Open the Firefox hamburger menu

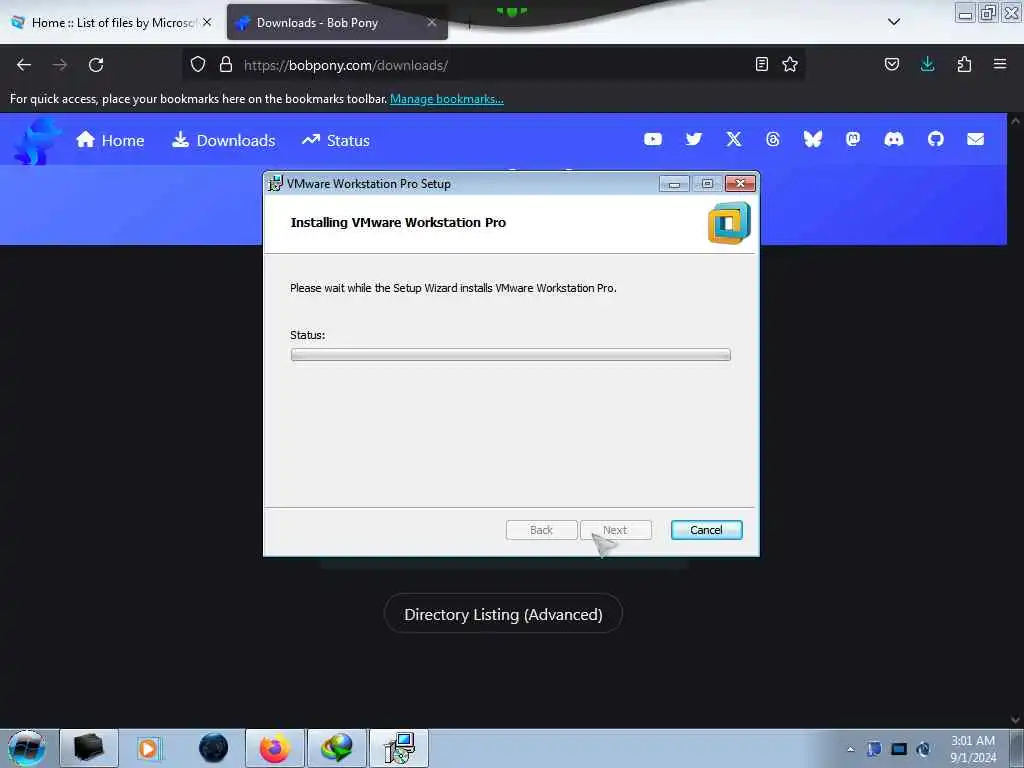click(1000, 64)
